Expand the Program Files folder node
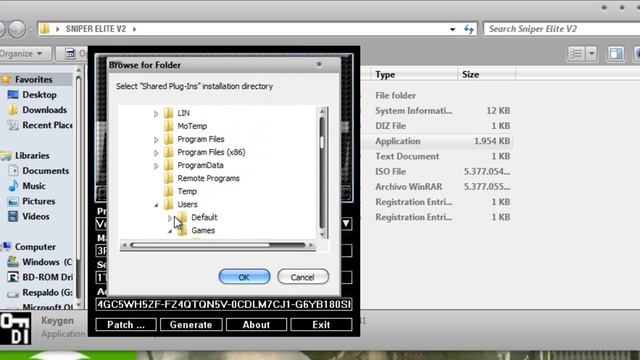This screenshot has width=640, height=360. tap(156, 140)
